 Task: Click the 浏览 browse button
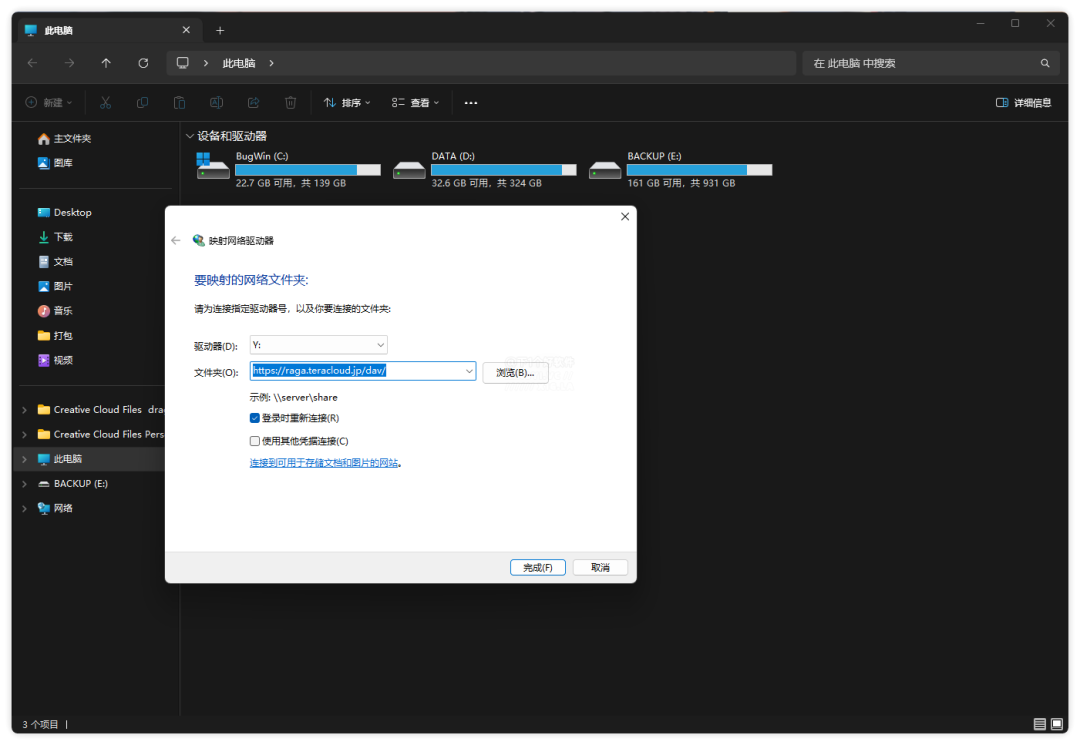click(x=515, y=372)
